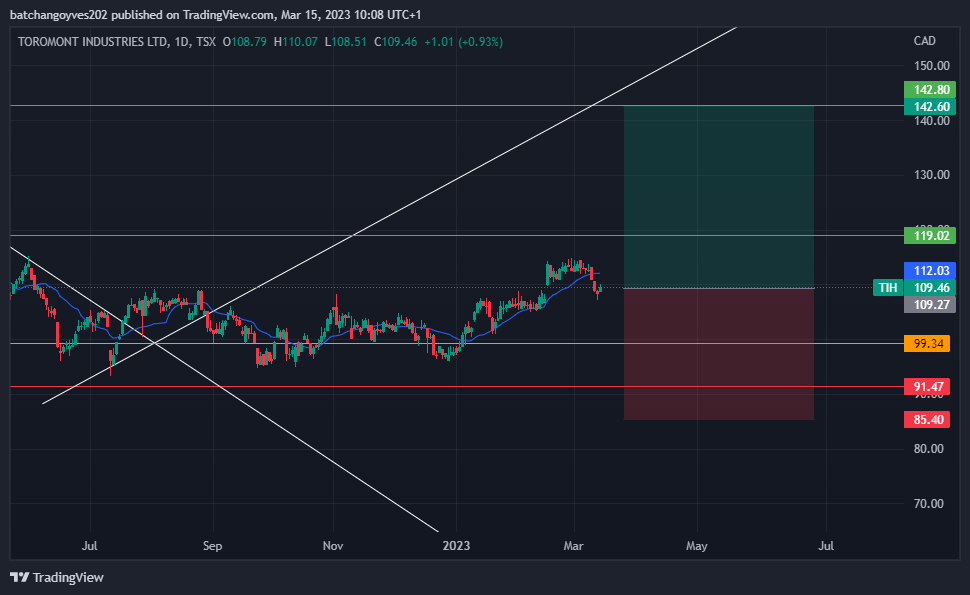Click the closing price value C109.46
The width and height of the screenshot is (970, 595).
coord(395,42)
